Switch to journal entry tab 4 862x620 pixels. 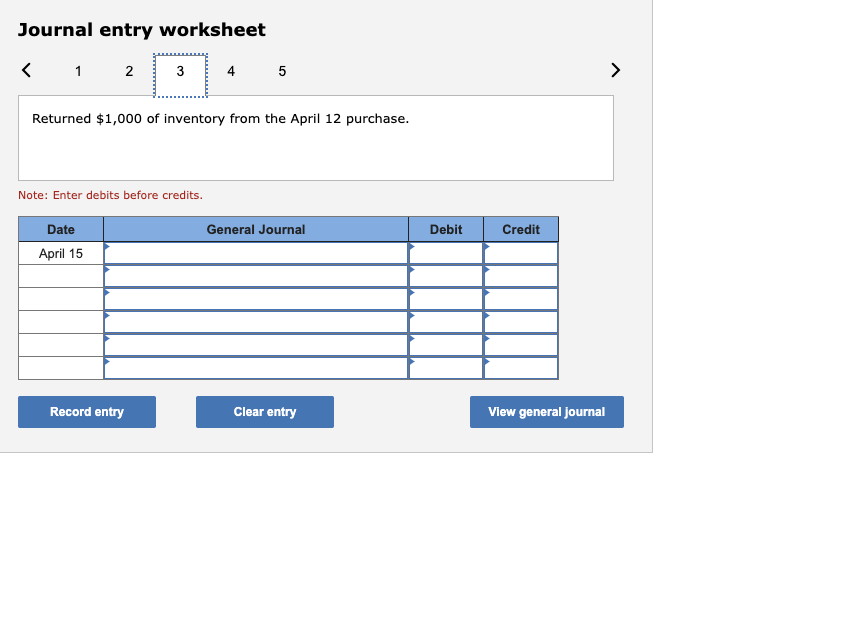[231, 71]
